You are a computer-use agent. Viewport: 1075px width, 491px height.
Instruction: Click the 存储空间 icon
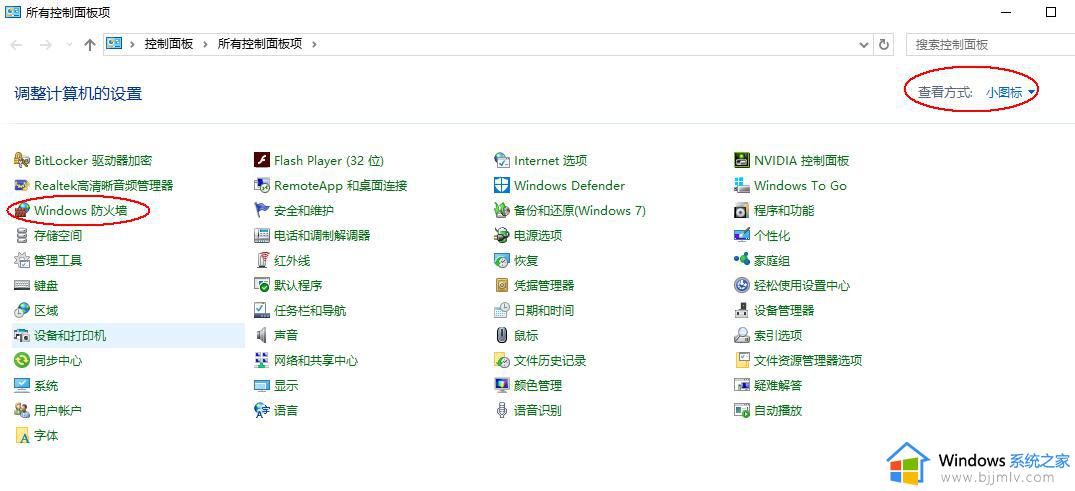point(22,235)
